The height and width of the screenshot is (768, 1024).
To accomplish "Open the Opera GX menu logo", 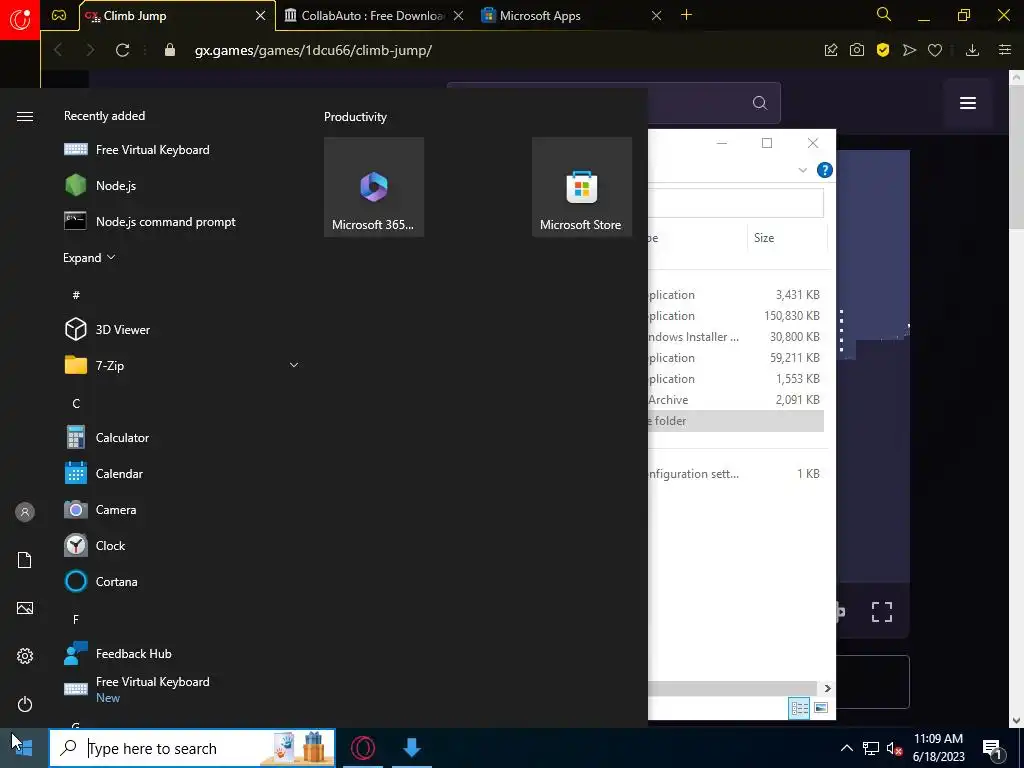I will 20,20.
